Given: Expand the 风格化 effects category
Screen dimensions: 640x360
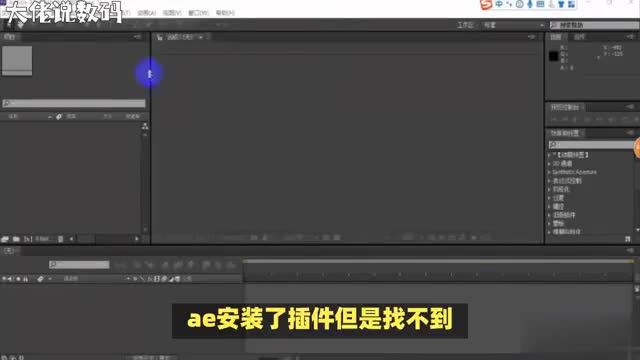Looking at the screenshot, I should 549,189.
